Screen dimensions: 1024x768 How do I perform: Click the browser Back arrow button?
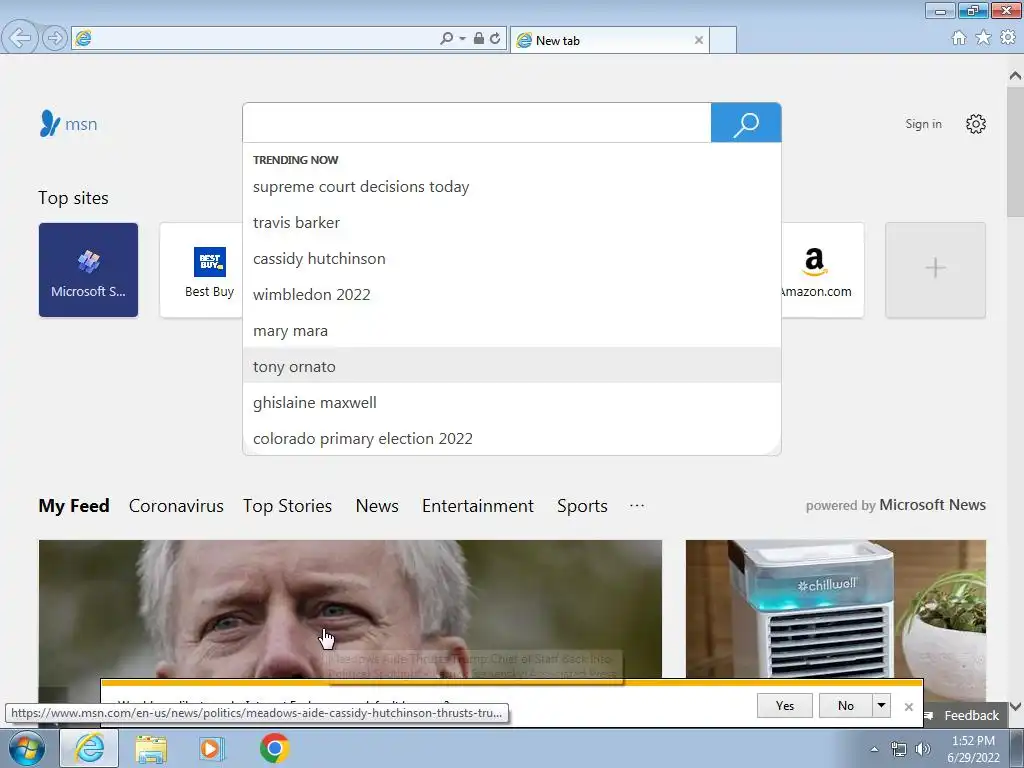pyautogui.click(x=20, y=38)
